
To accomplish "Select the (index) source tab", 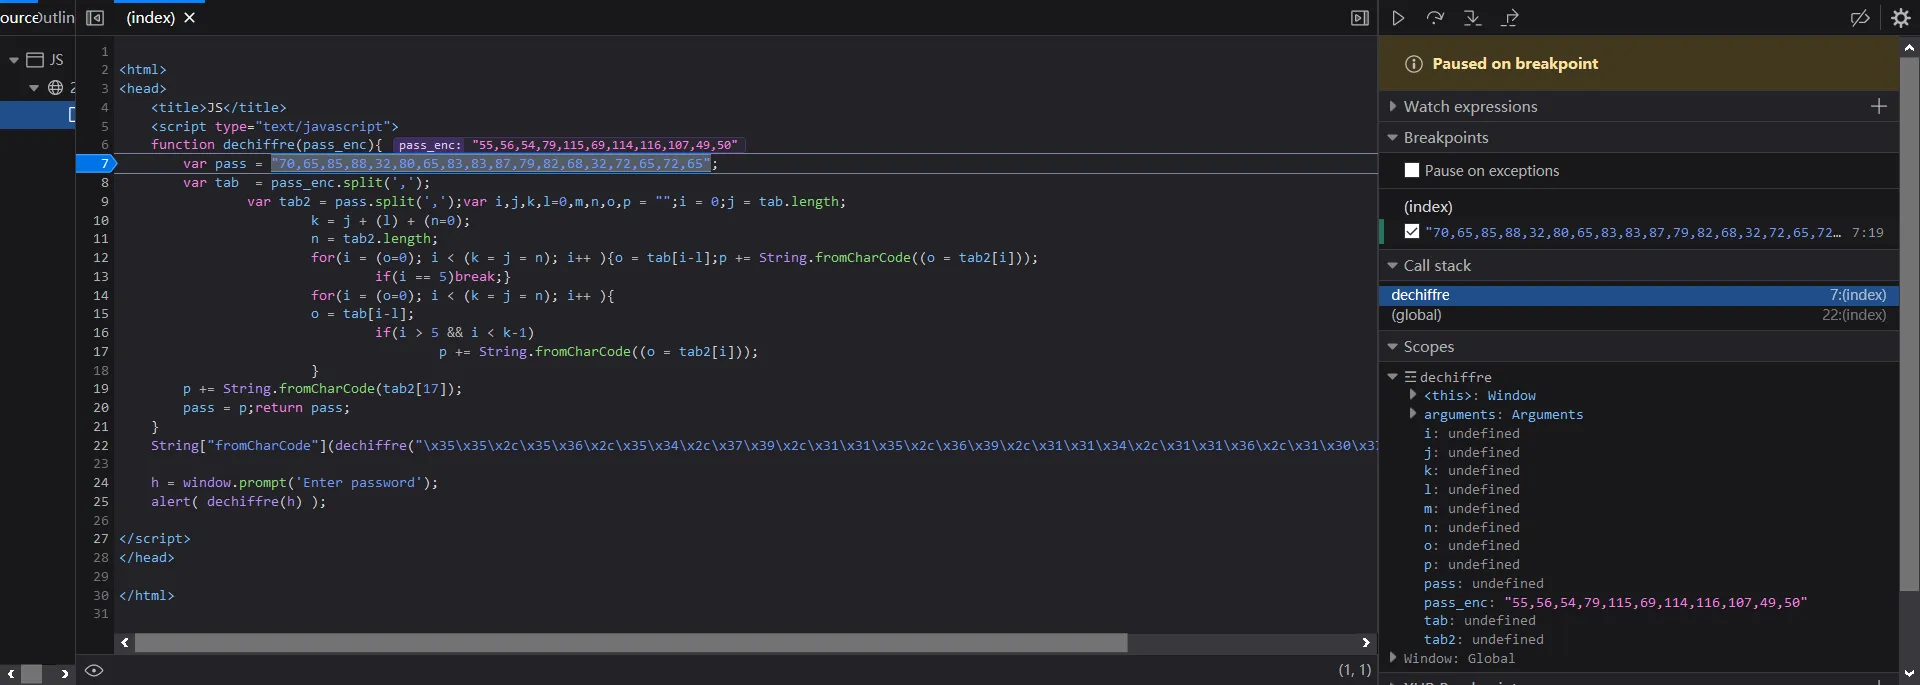I will click(151, 18).
